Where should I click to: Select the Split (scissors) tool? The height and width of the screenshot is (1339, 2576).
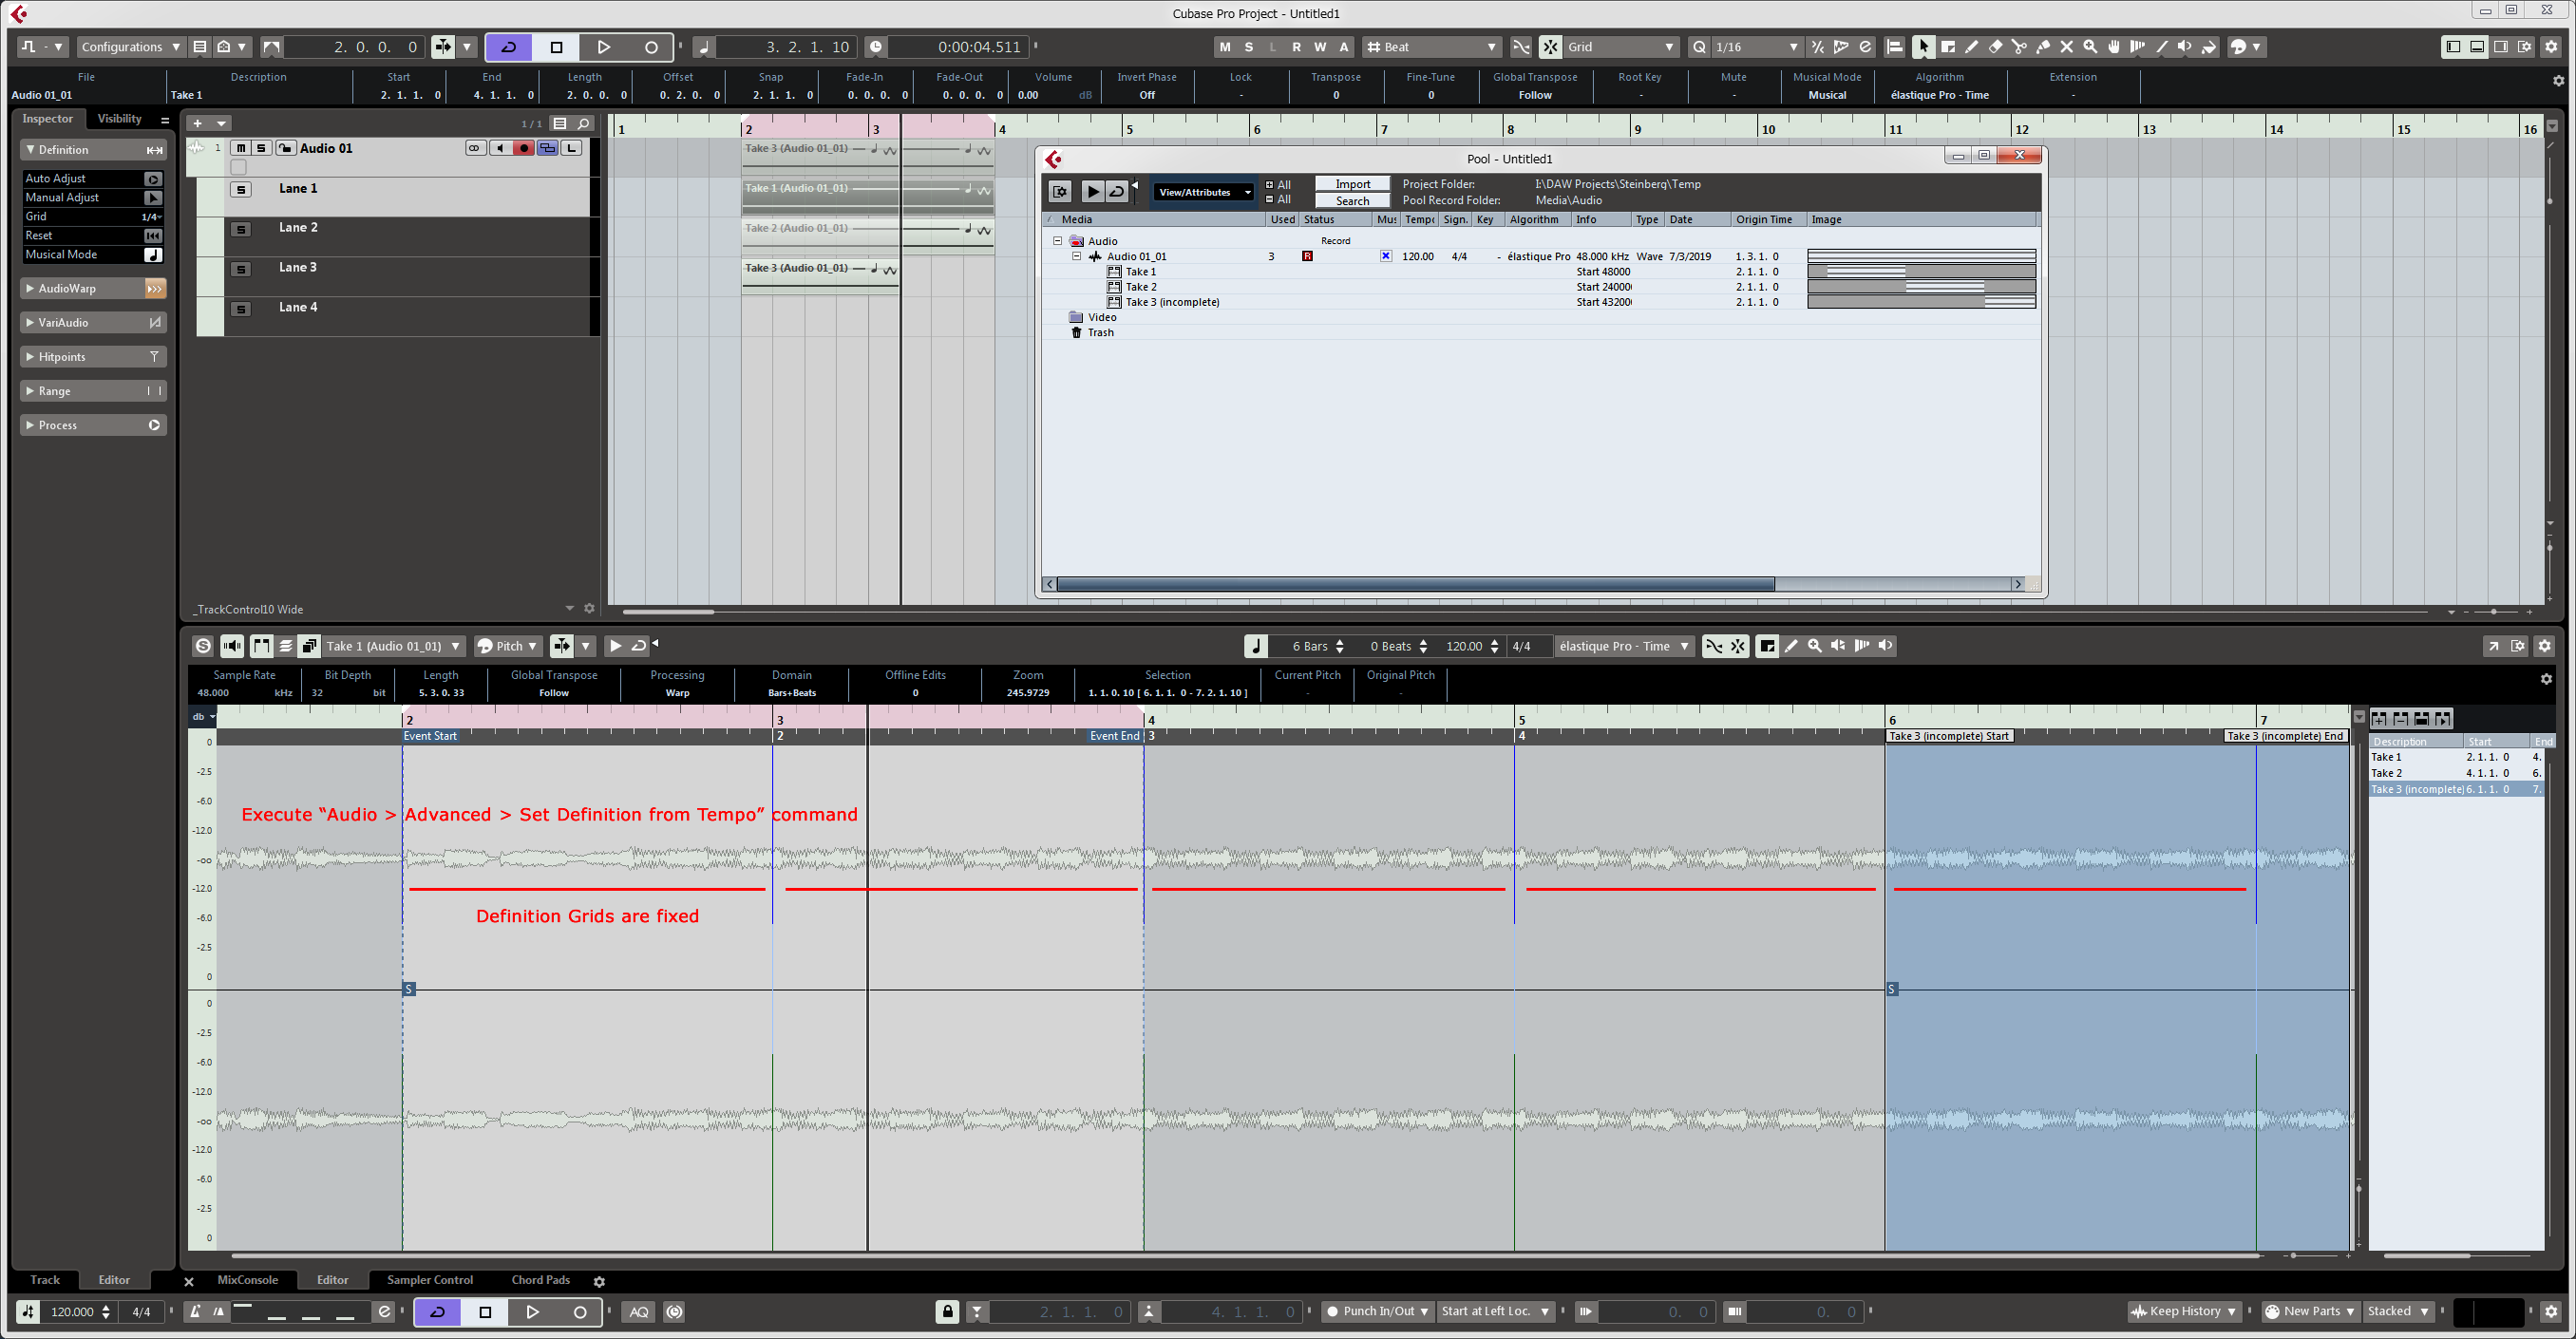coord(2018,47)
